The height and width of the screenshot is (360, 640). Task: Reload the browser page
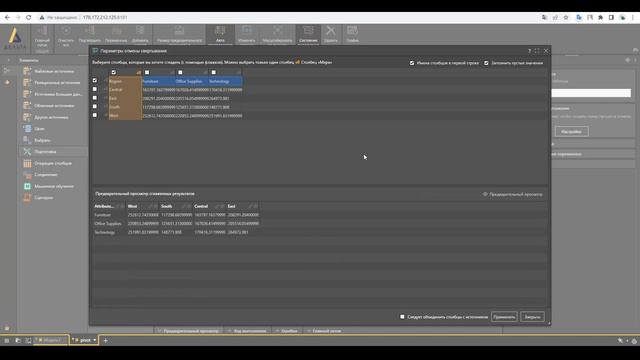coord(29,18)
